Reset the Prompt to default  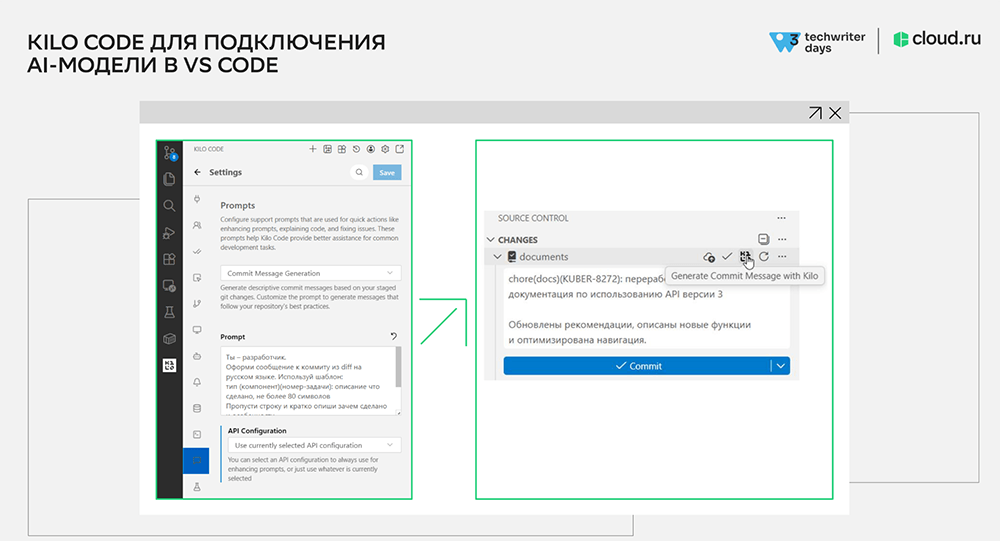393,336
